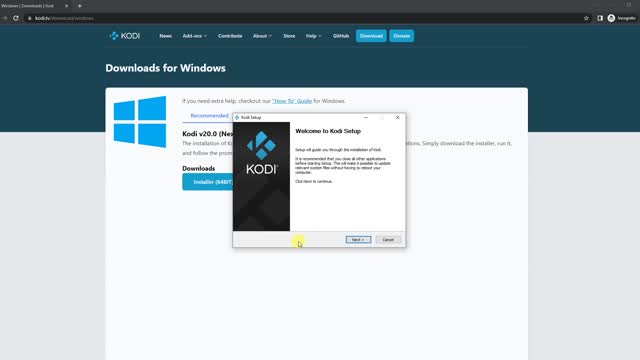This screenshot has height=360, width=640.
Task: Click the Downloads for Windows heading
Action: coord(165,68)
